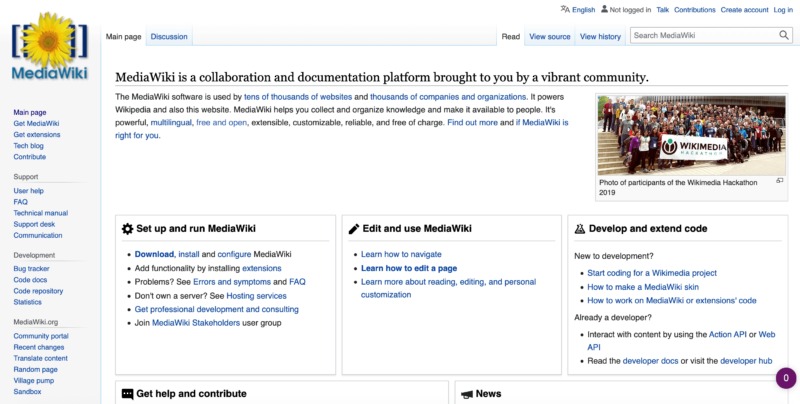Open the View history tab
This screenshot has height=404, width=800.
tap(600, 36)
